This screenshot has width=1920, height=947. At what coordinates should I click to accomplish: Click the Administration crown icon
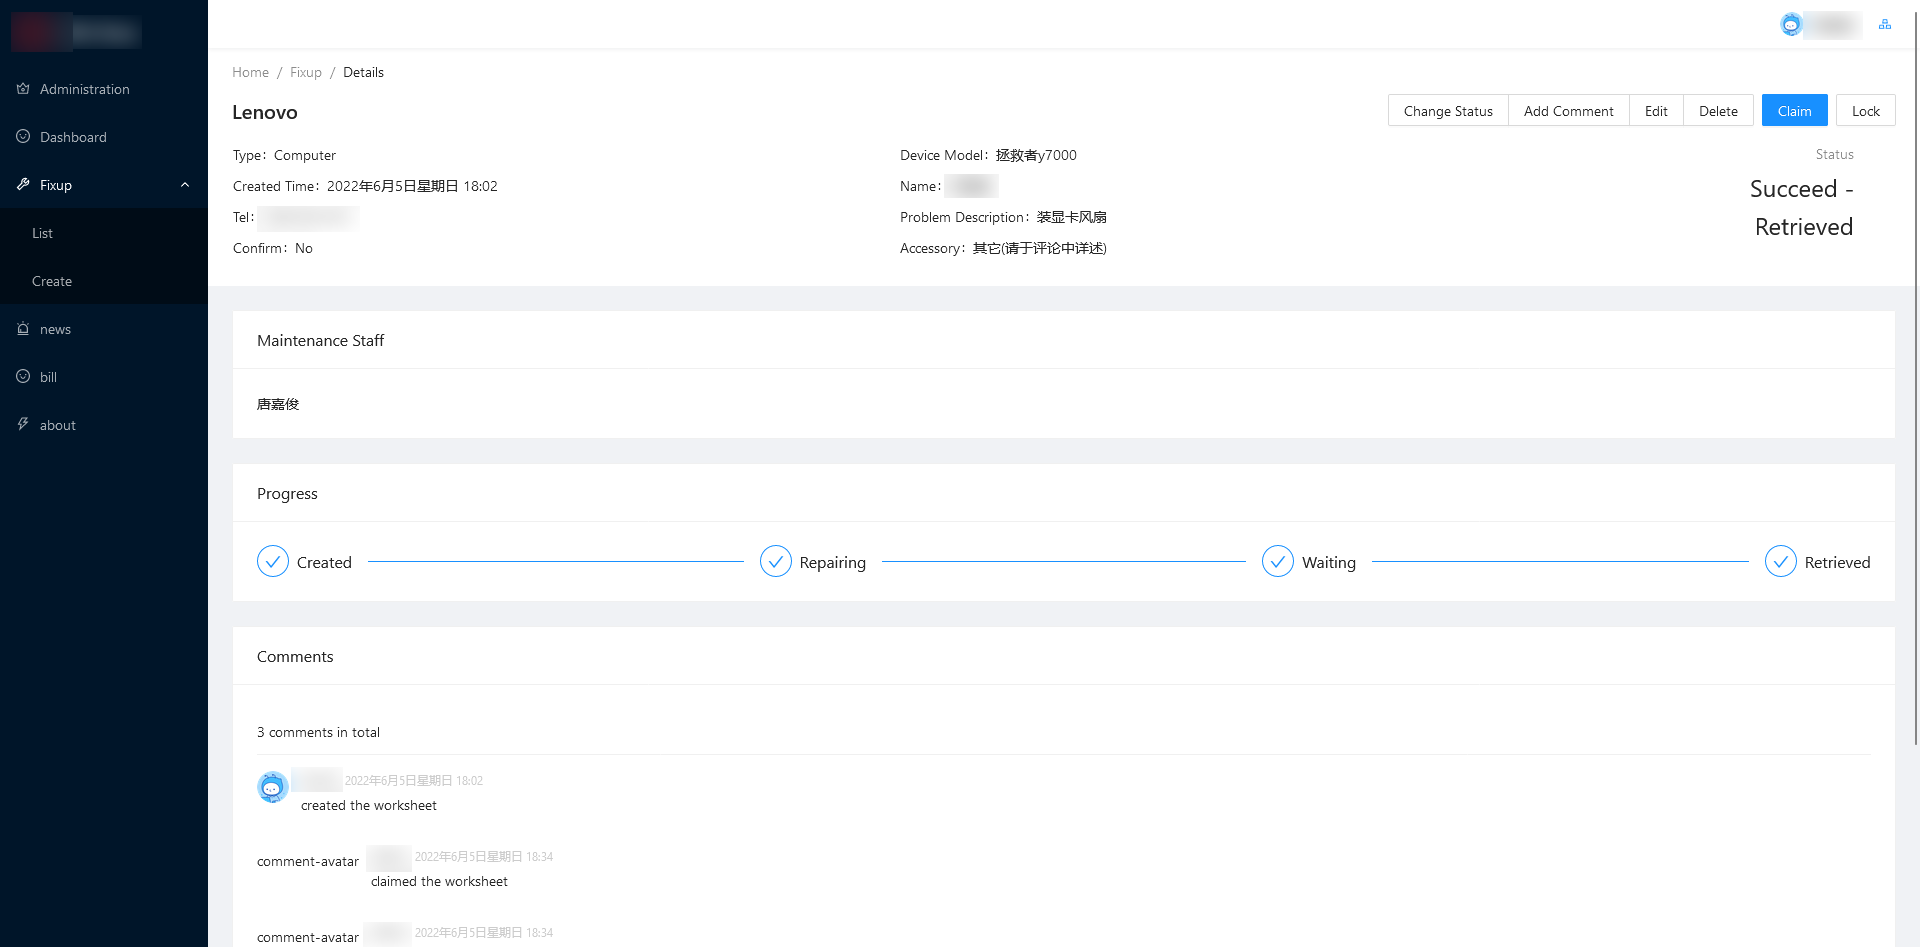23,89
